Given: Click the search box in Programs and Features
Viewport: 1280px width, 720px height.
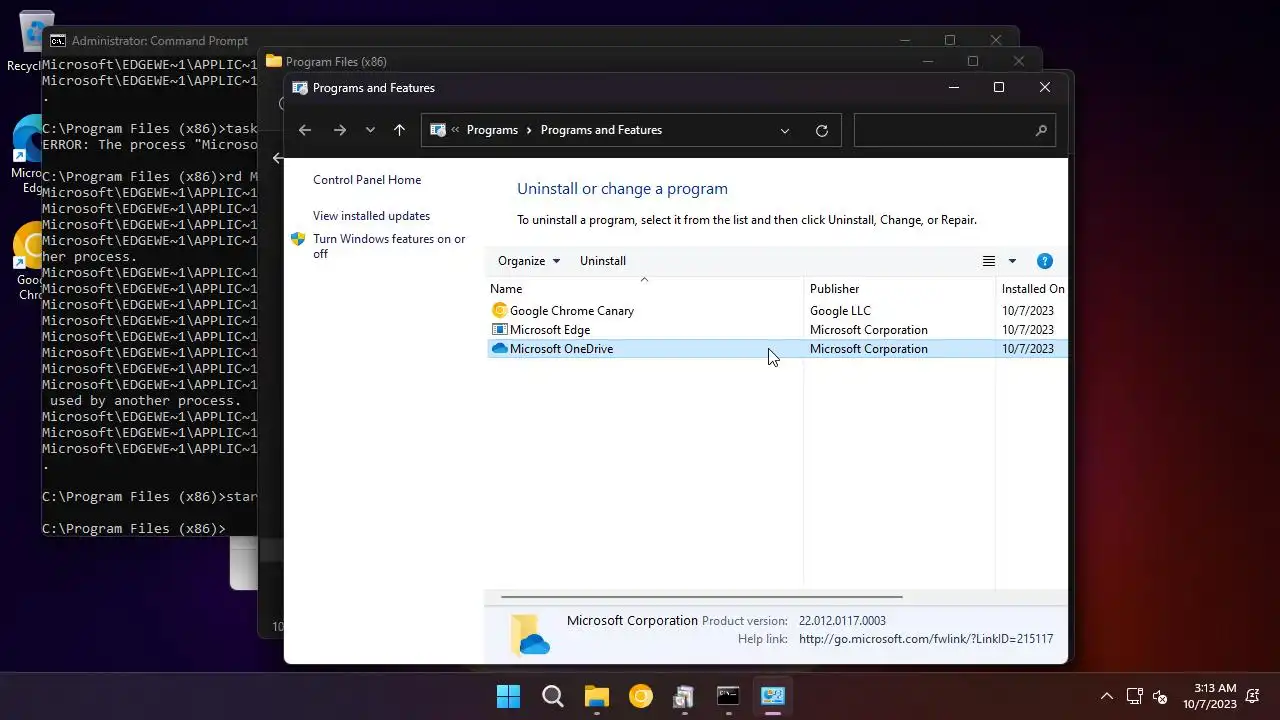Looking at the screenshot, I should click(955, 130).
